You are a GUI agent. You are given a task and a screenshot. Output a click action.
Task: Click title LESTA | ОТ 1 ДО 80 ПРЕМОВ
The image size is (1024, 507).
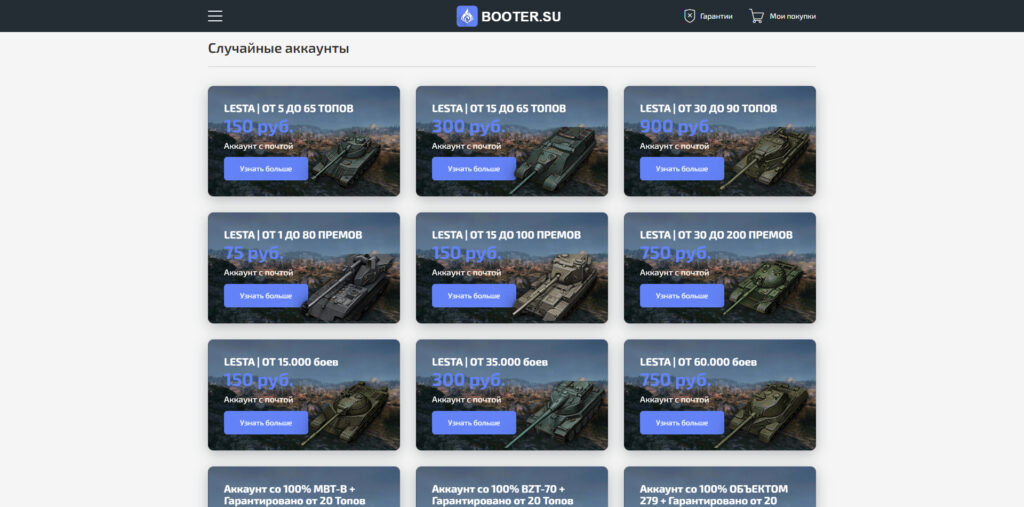click(x=293, y=235)
